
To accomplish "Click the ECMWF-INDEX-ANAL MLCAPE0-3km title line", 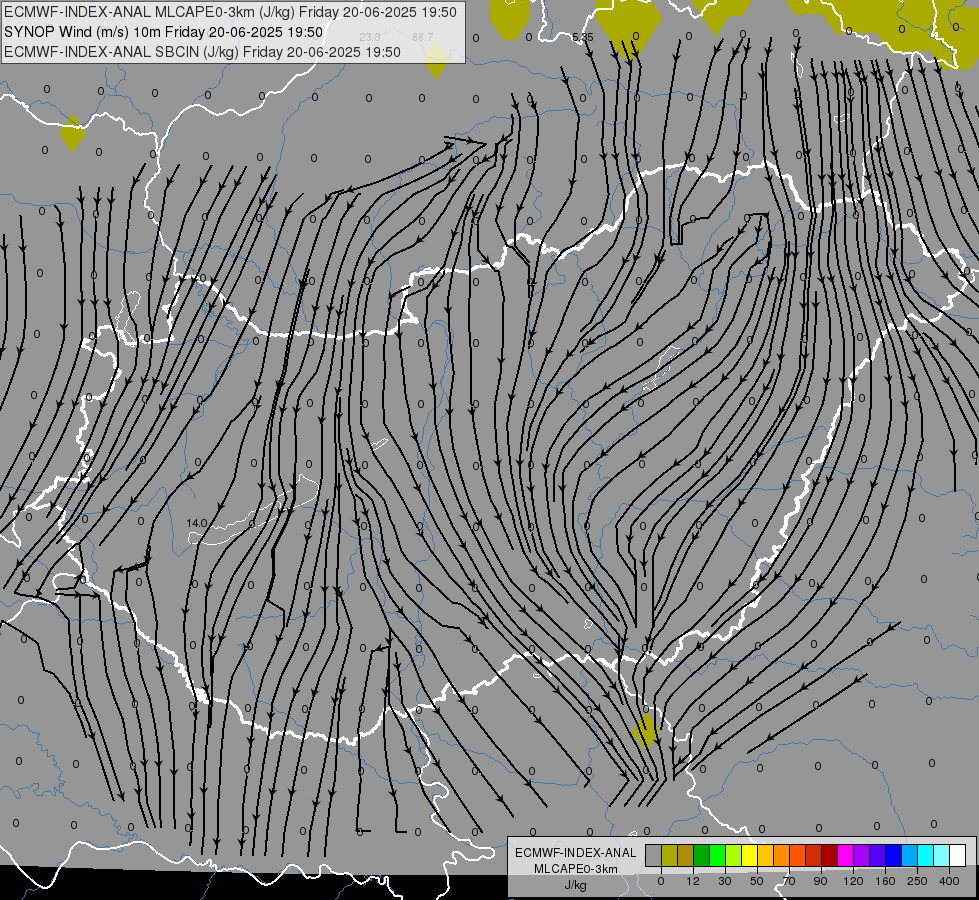I will 230,12.
